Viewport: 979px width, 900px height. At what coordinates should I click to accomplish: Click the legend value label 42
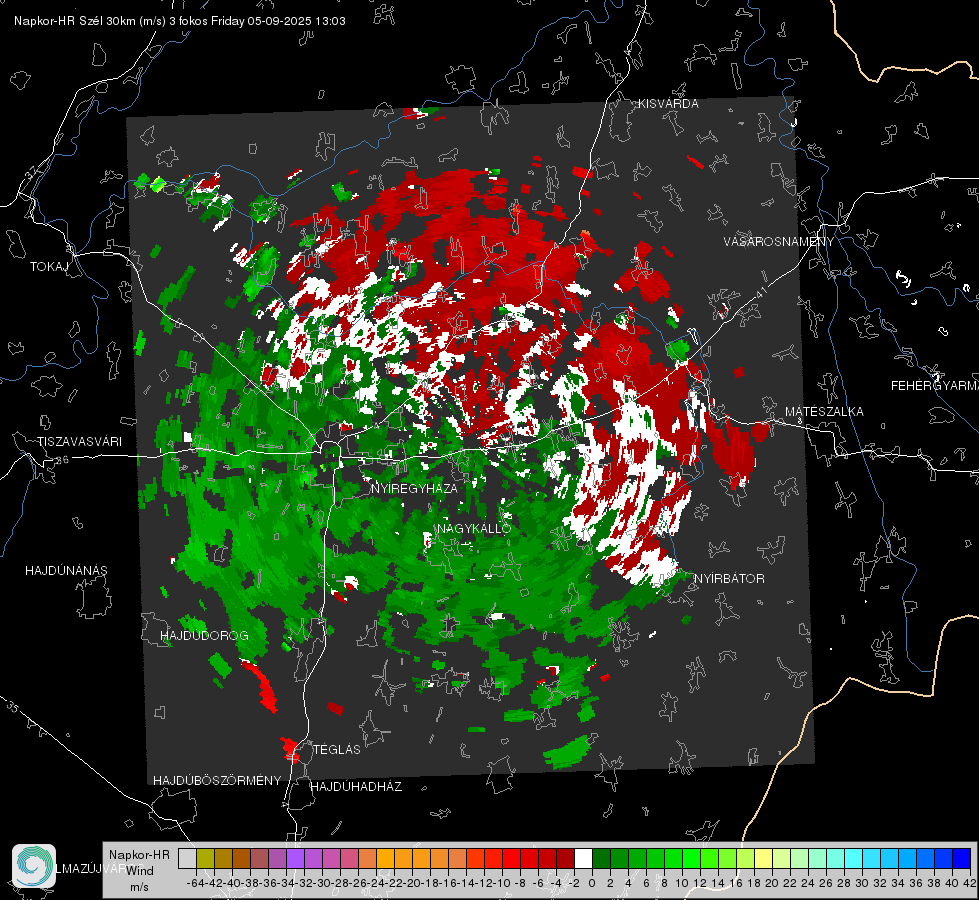(970, 883)
